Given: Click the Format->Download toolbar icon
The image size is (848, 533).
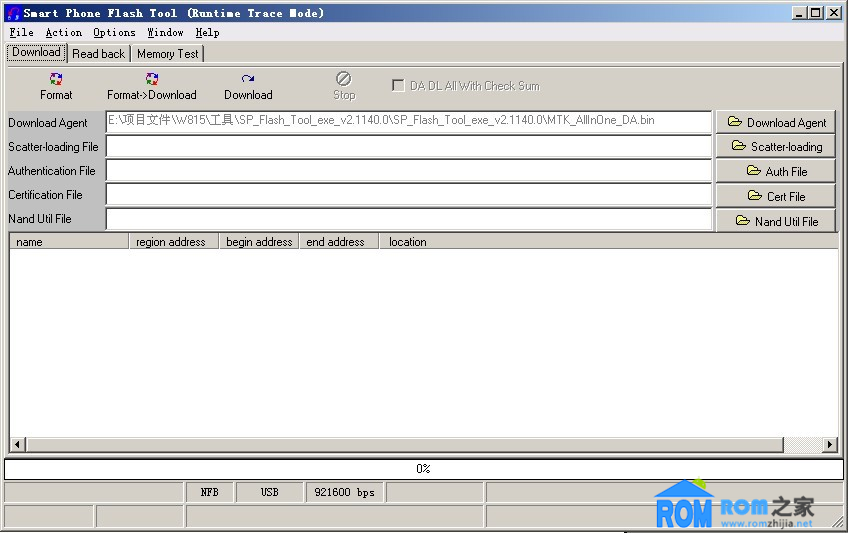Looking at the screenshot, I should click(152, 79).
